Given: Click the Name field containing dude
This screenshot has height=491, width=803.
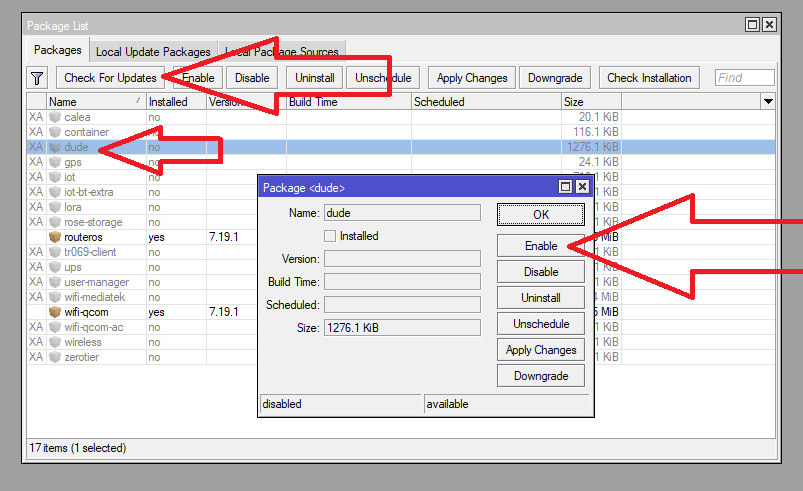Looking at the screenshot, I should [x=402, y=213].
